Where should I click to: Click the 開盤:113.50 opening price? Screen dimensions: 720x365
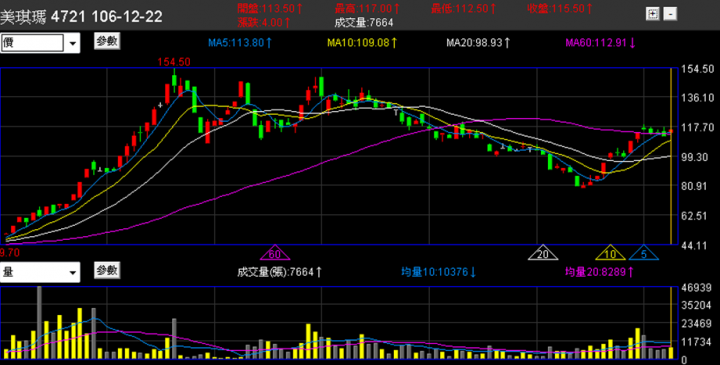270,8
